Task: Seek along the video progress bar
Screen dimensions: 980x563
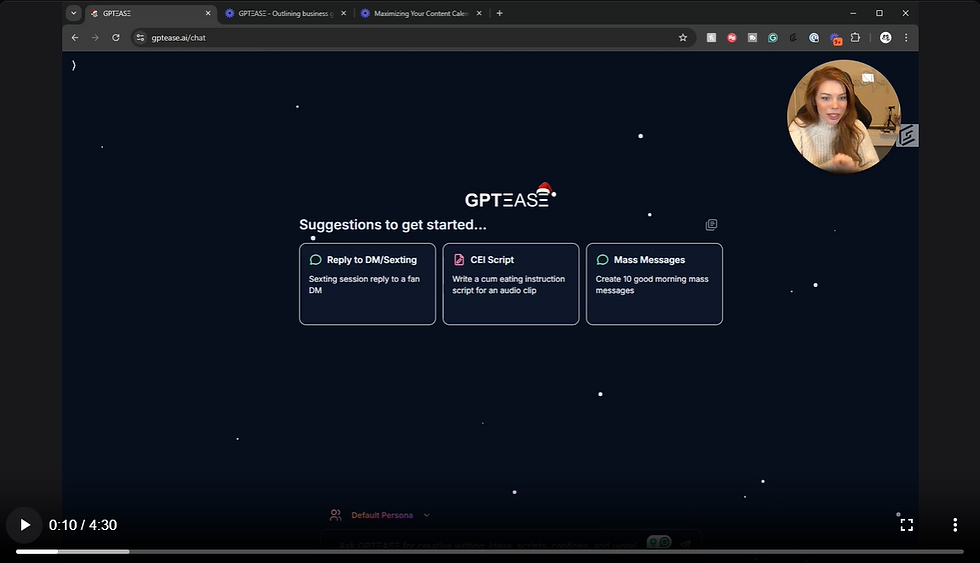Action: pyautogui.click(x=489, y=552)
